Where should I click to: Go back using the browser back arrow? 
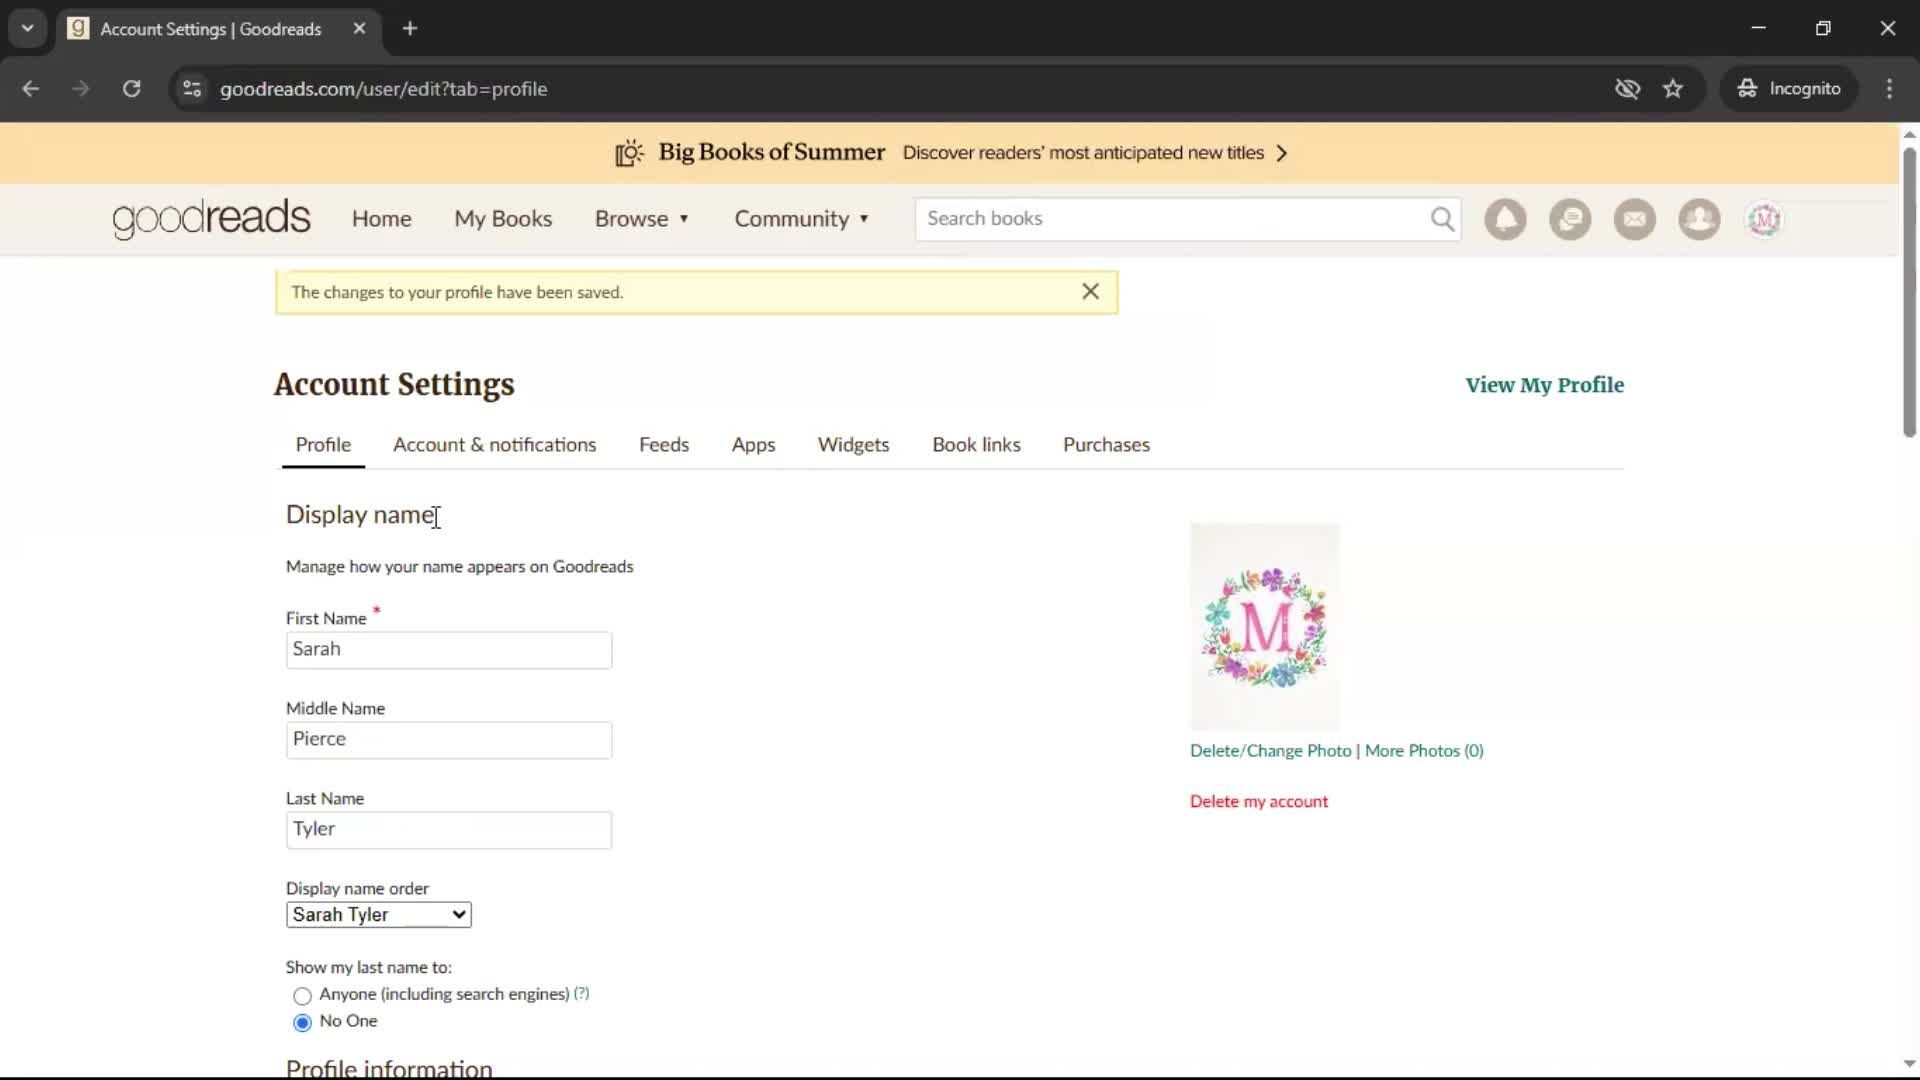31,89
